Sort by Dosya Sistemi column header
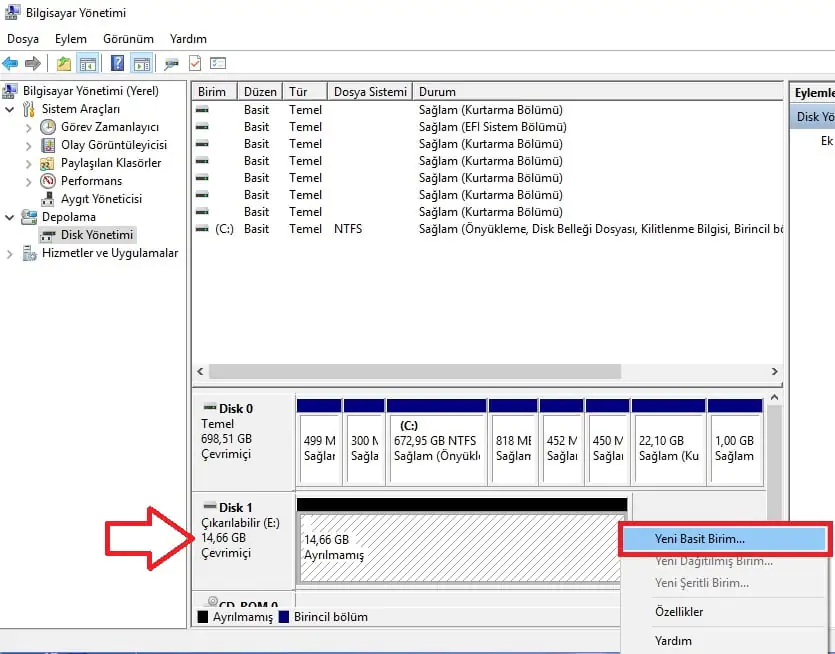This screenshot has height=654, width=835. [x=370, y=92]
